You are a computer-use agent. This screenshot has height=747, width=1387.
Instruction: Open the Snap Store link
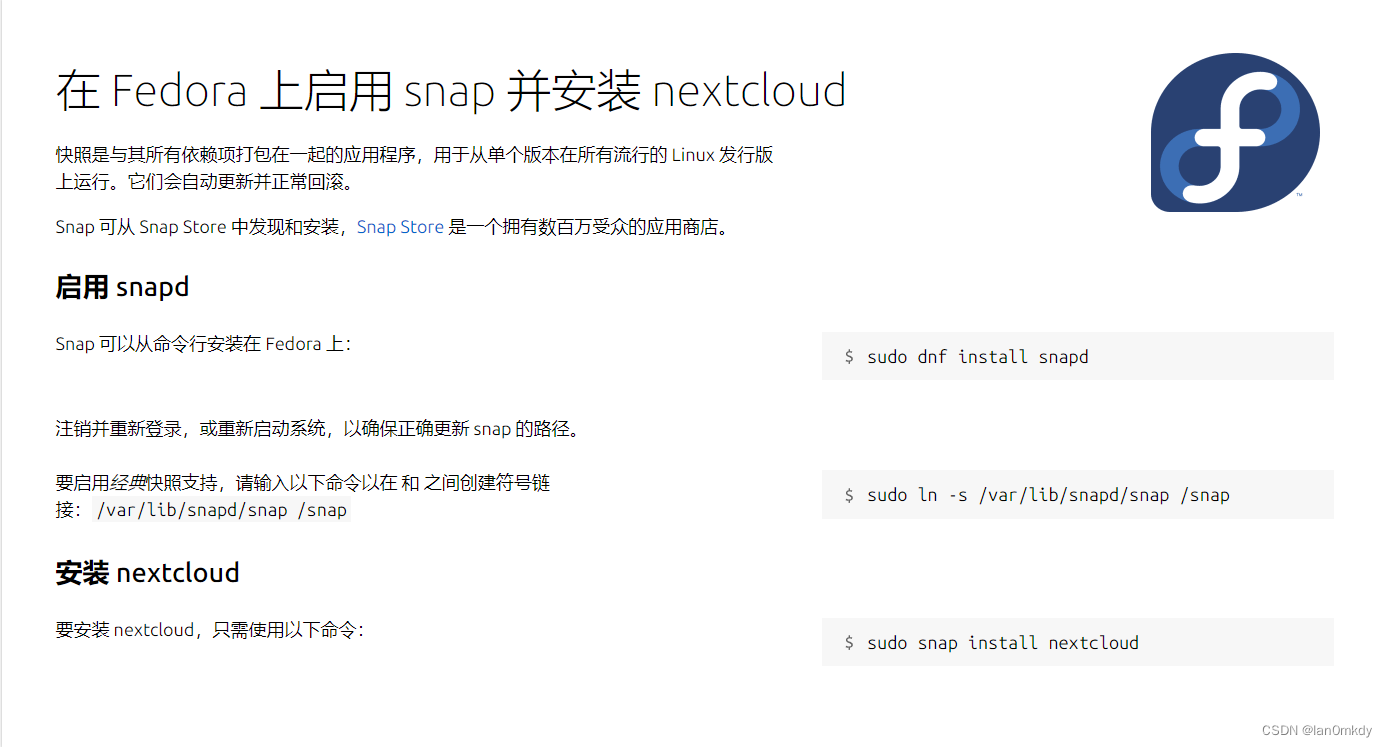pyautogui.click(x=400, y=227)
